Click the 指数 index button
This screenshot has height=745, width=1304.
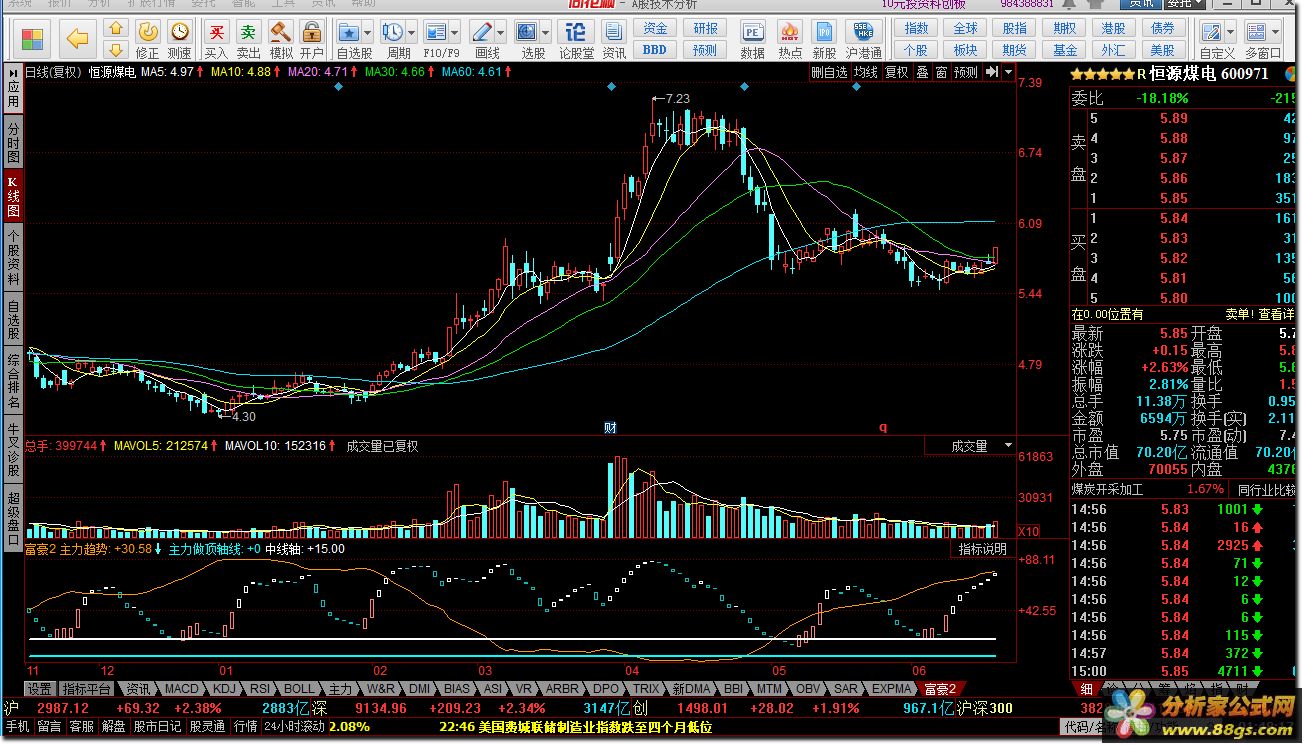point(916,28)
